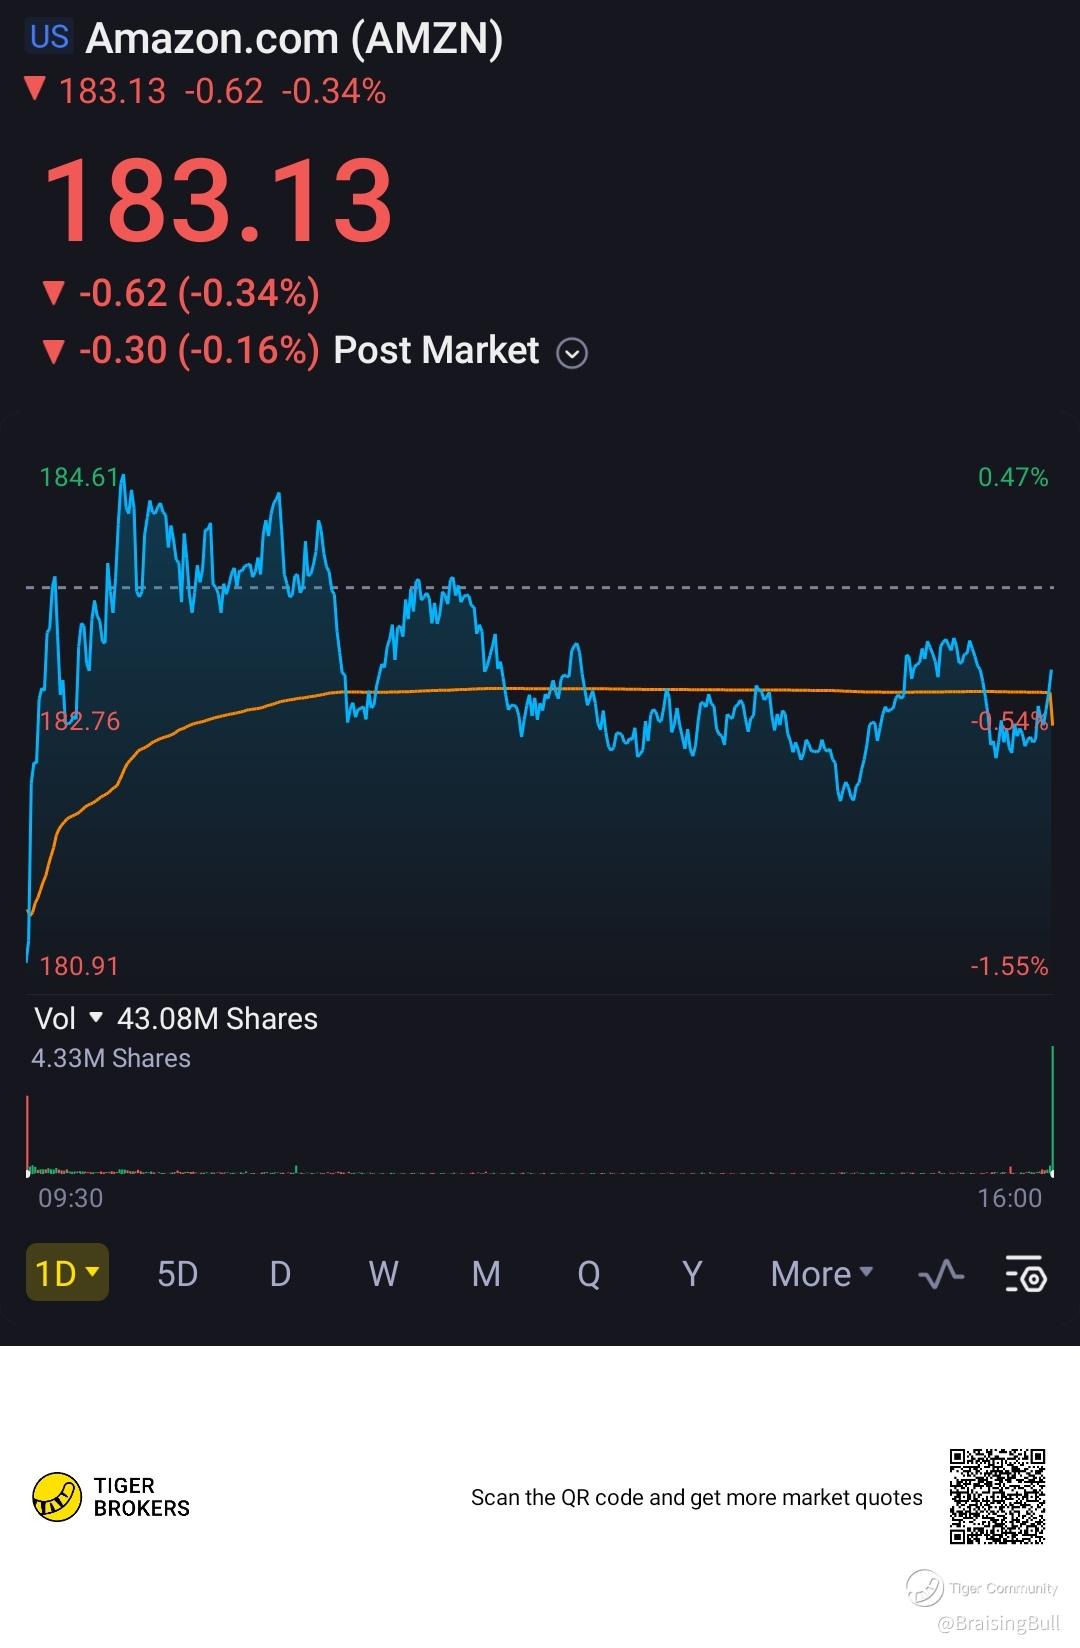Select the Q quarterly chart tab
1080x1648 pixels.
coord(589,1274)
